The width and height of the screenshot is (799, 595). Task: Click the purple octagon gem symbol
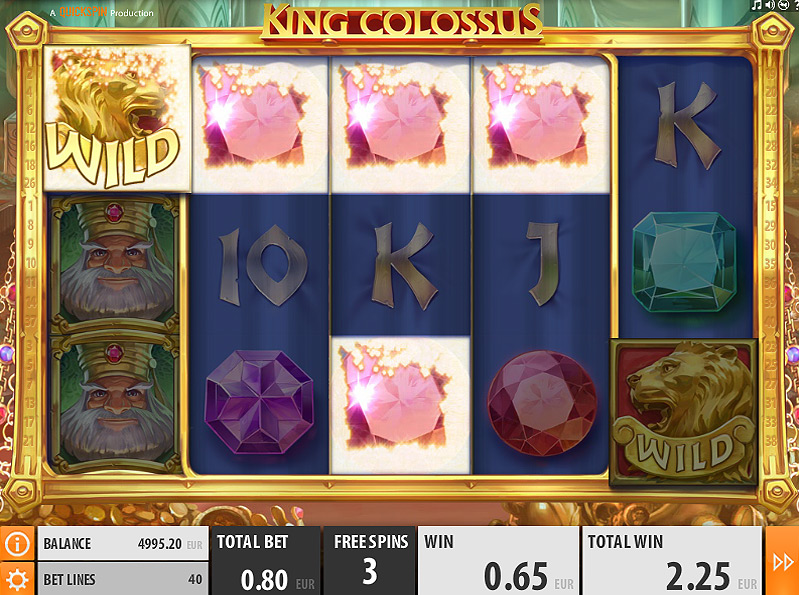[x=259, y=402]
